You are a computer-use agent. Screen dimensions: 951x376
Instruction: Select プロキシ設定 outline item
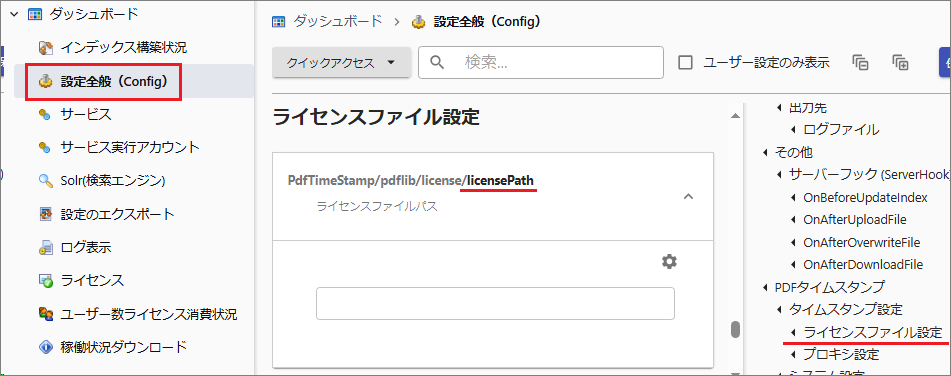tap(841, 354)
